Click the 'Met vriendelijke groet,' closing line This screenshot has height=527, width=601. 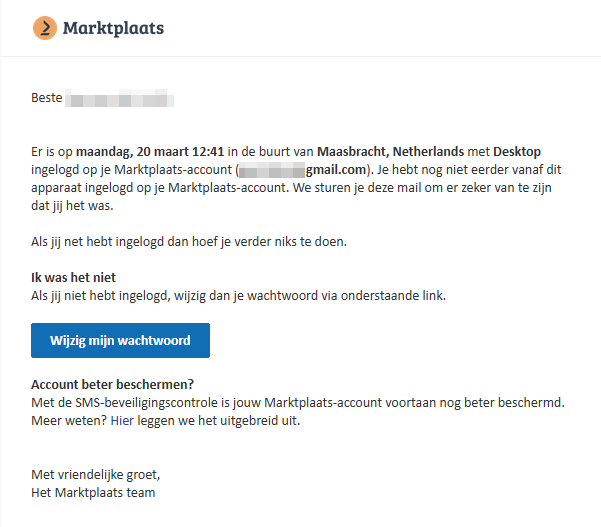(95, 474)
